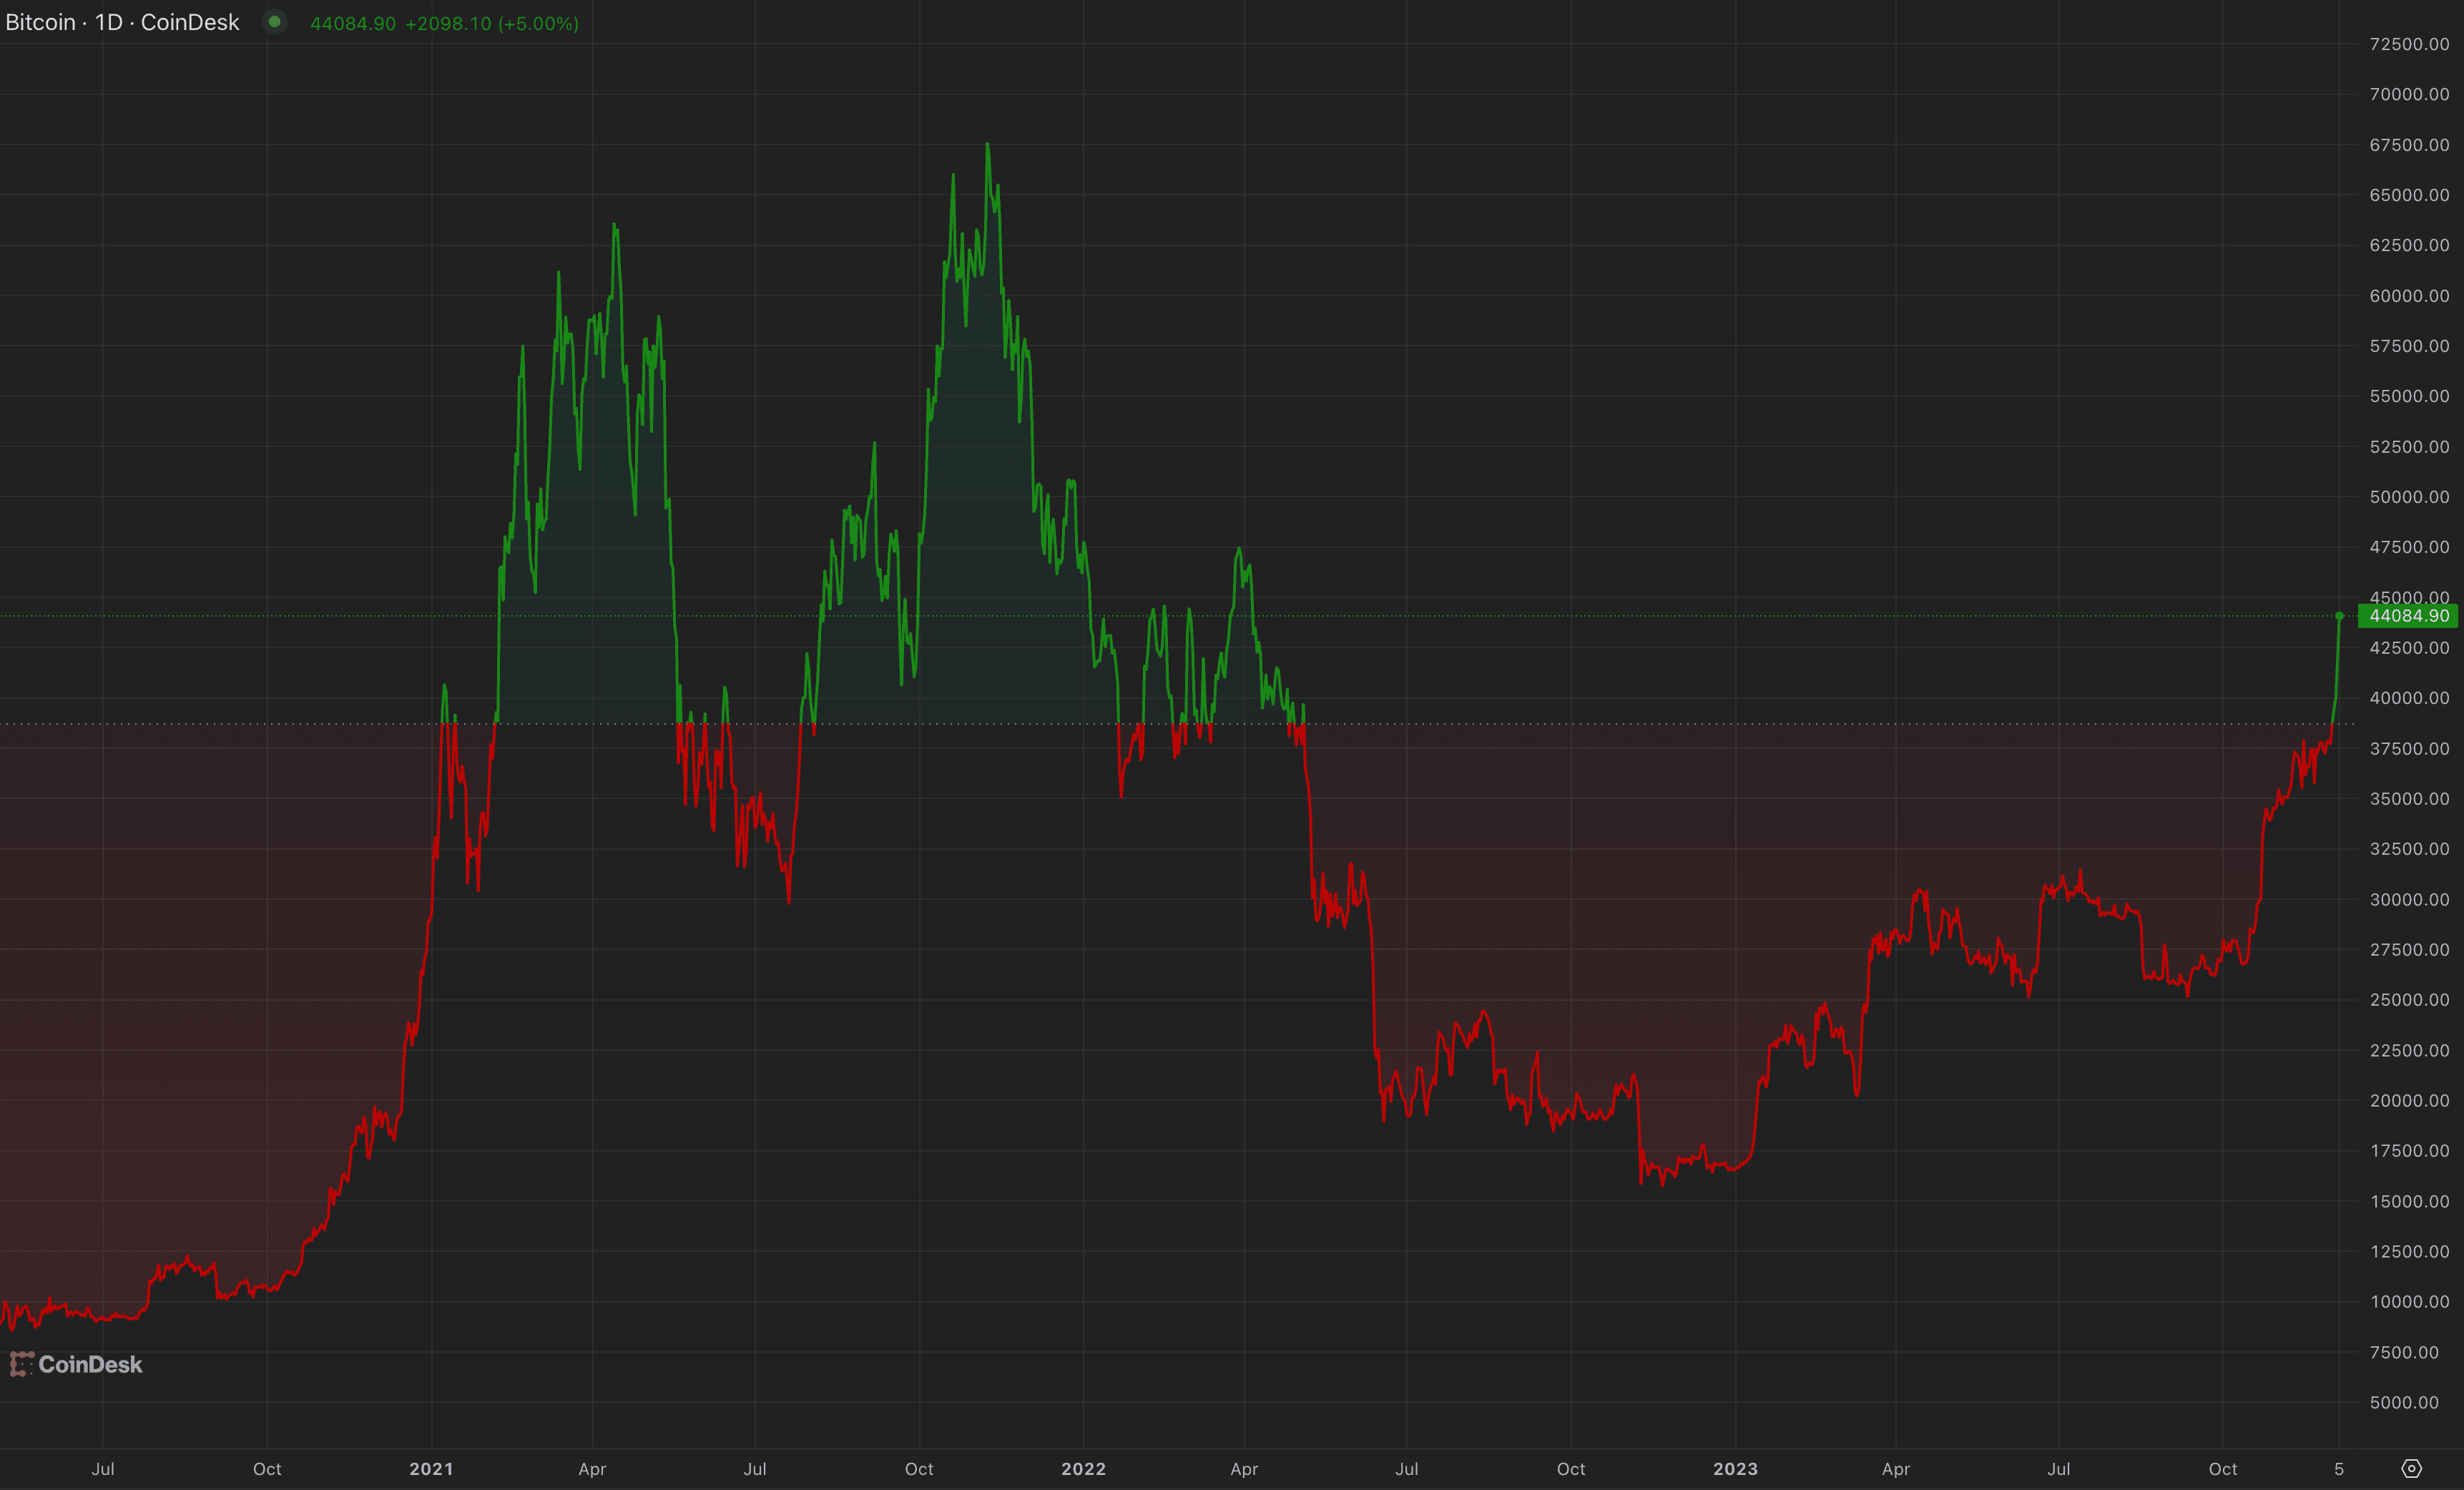
Task: Click the 5 date label on time axis
Action: coord(2339,1469)
